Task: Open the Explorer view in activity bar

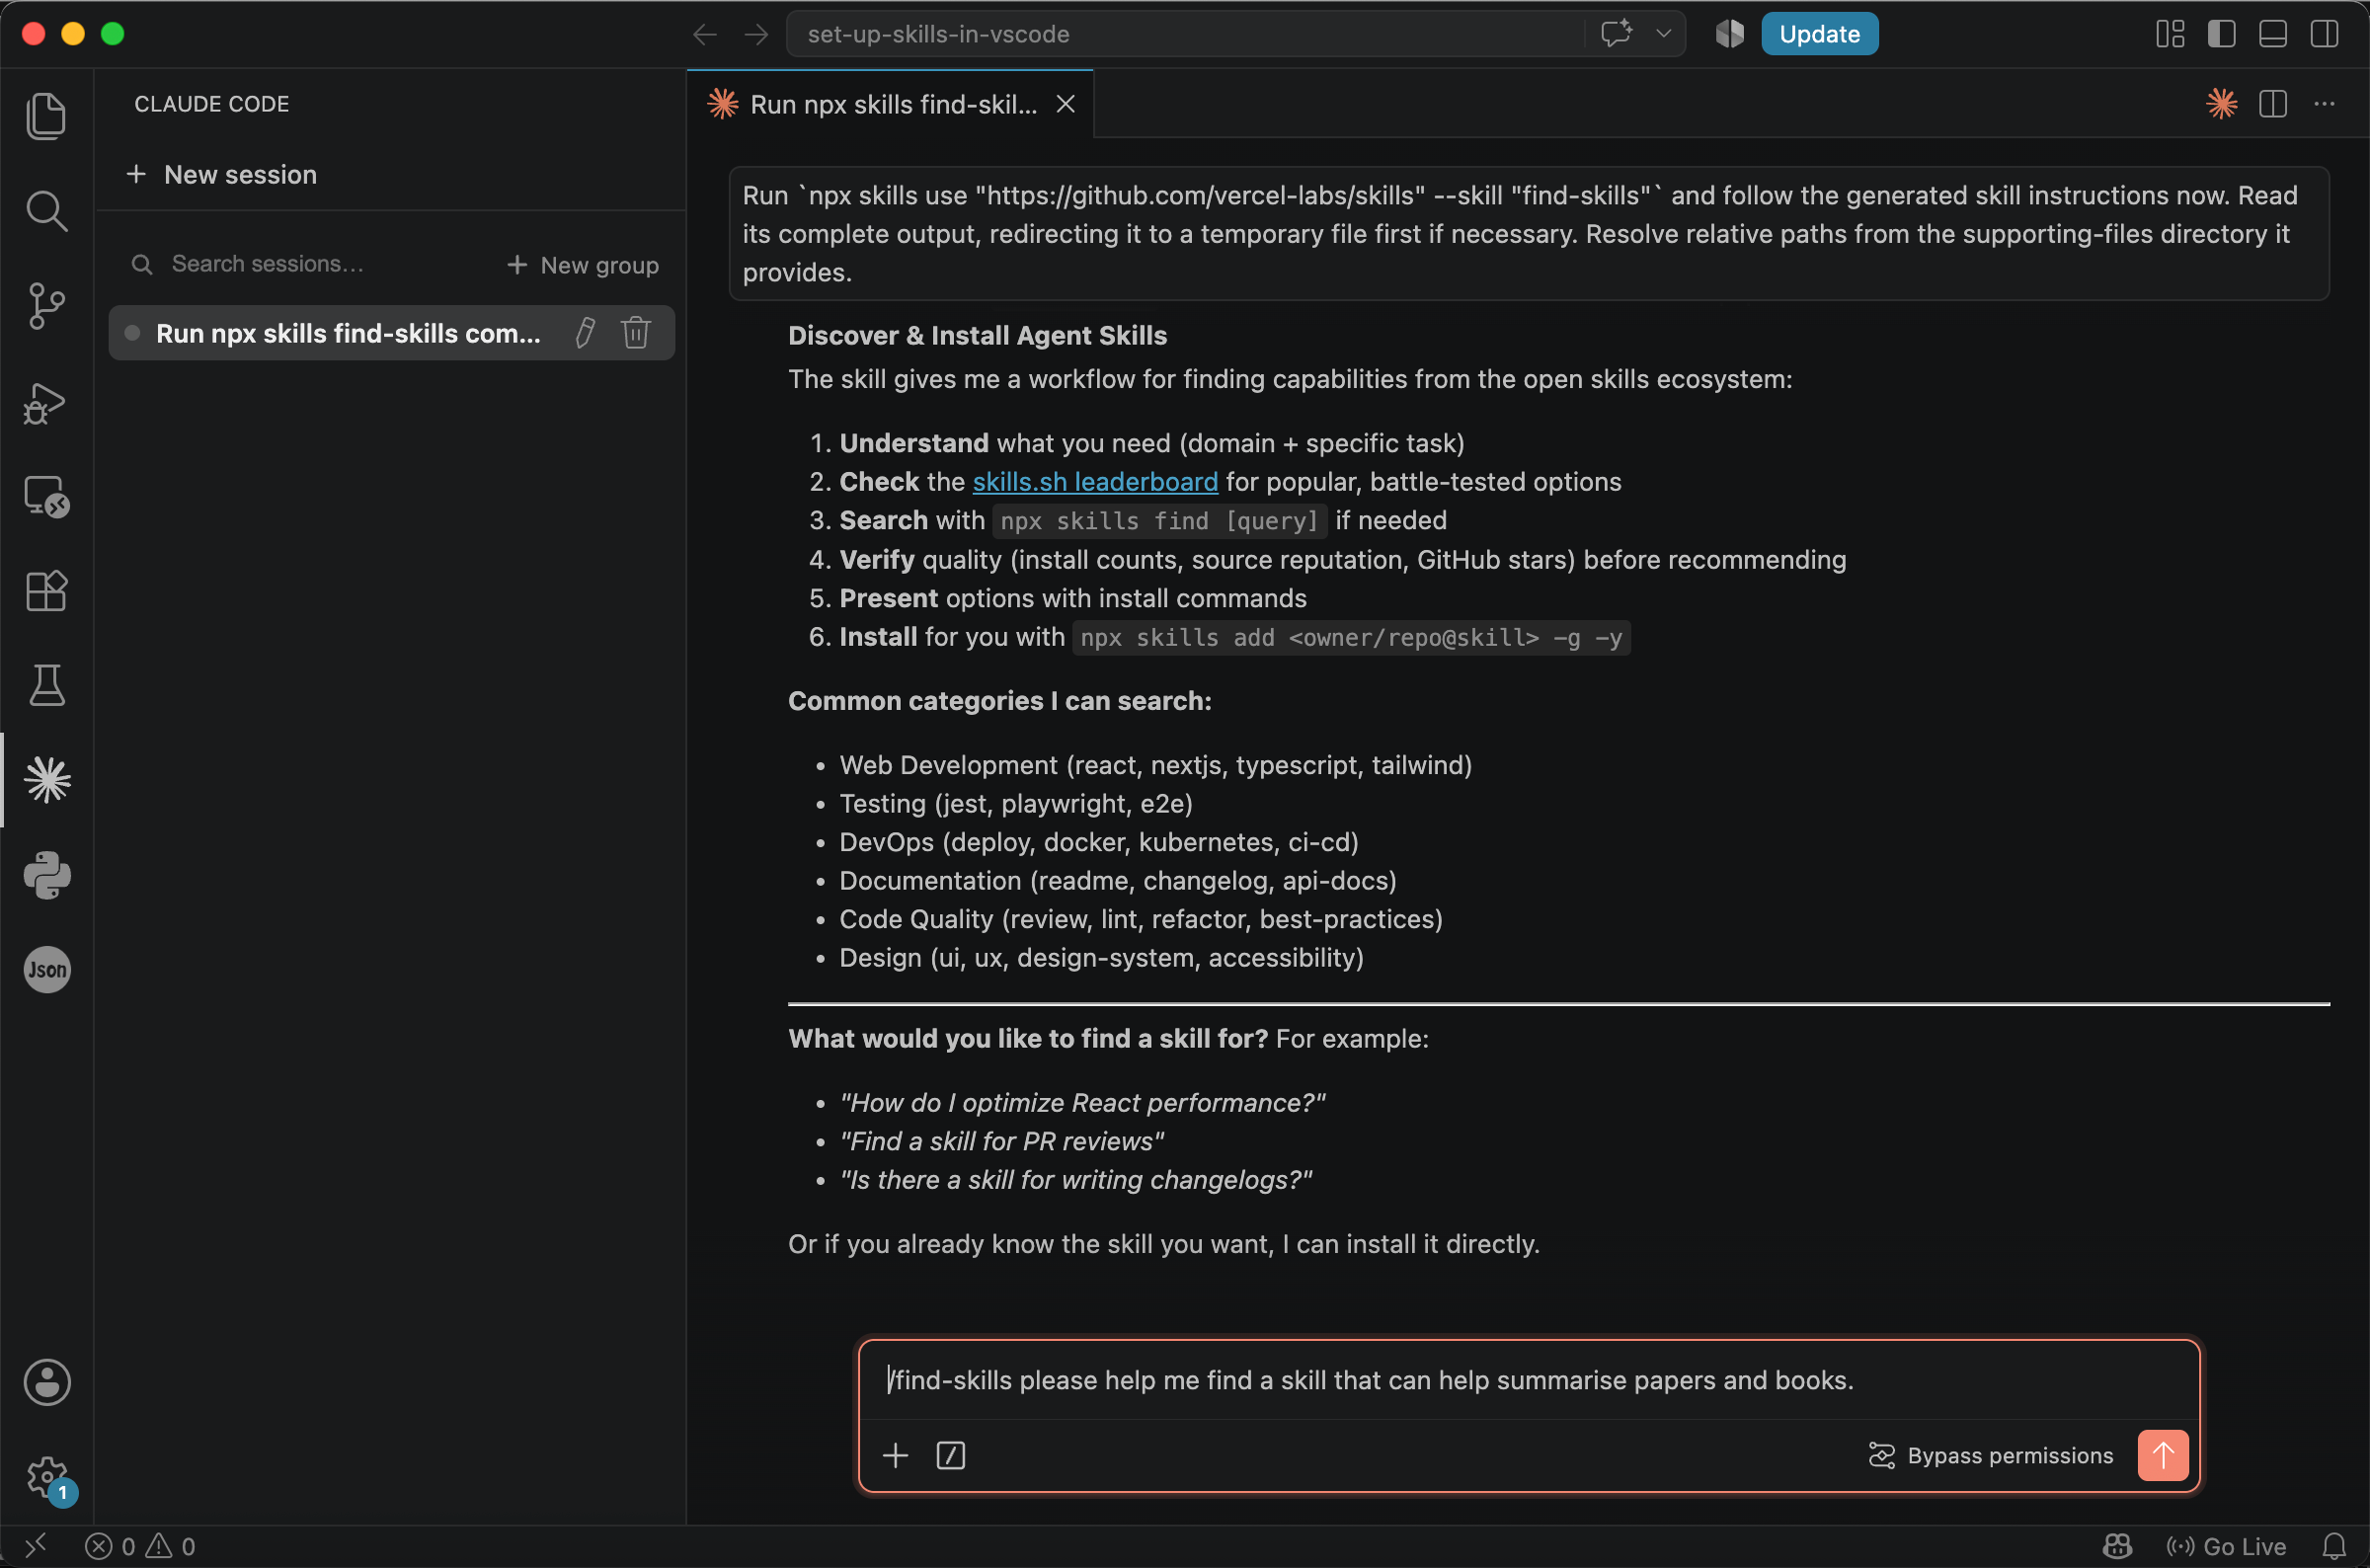Action: coord(46,116)
